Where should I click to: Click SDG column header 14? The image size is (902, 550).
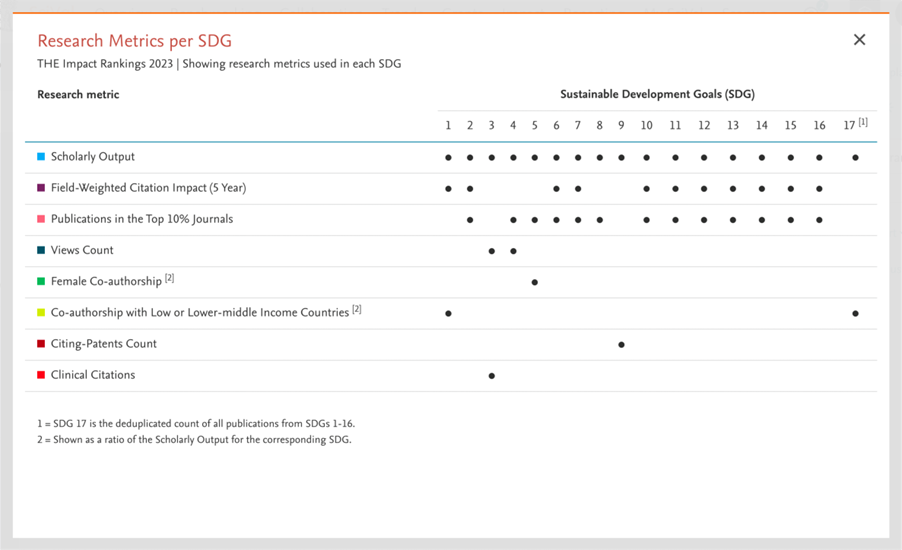(762, 125)
